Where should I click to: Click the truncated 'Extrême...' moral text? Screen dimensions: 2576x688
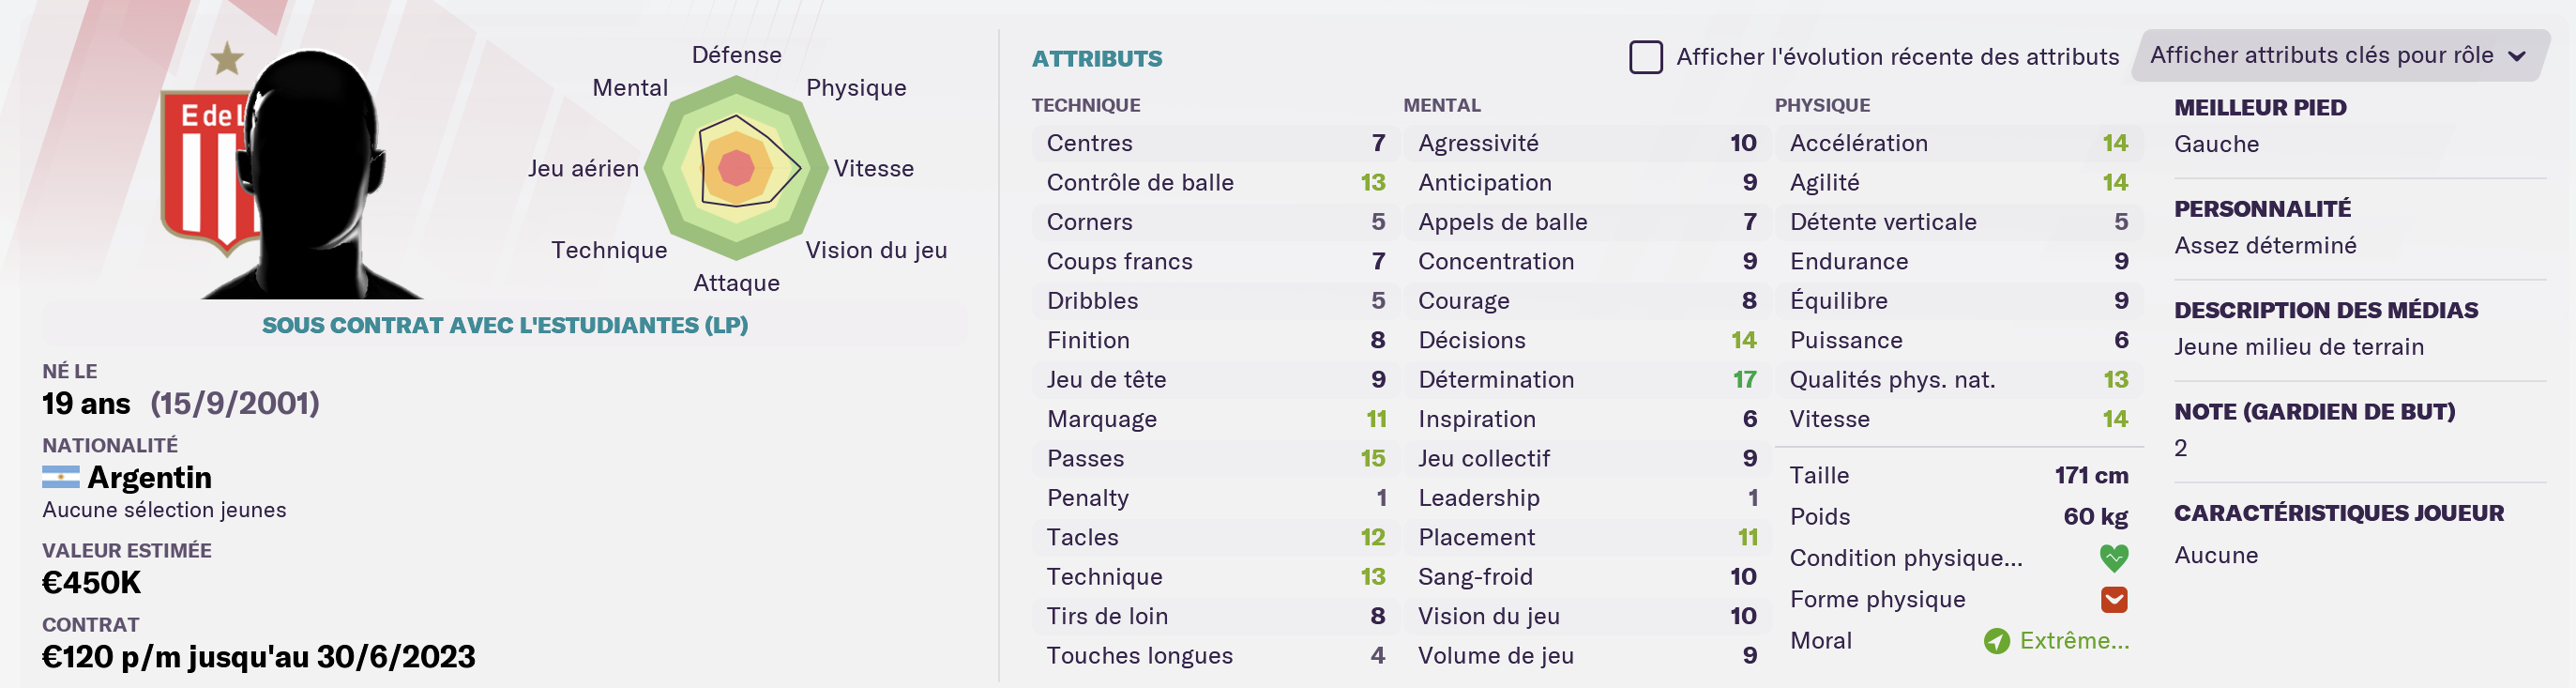click(2073, 641)
